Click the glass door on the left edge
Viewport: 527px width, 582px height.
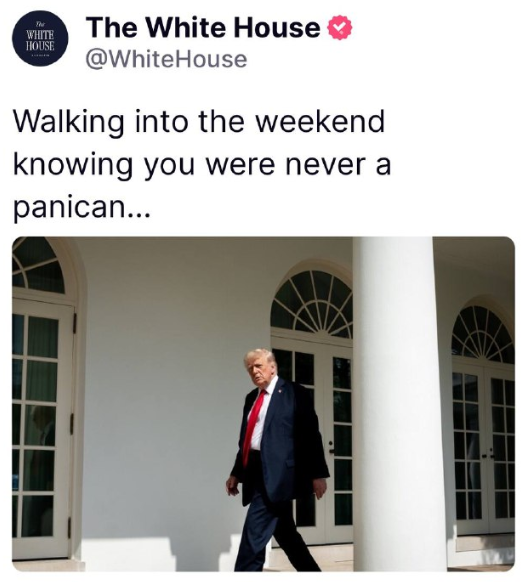tap(42, 427)
